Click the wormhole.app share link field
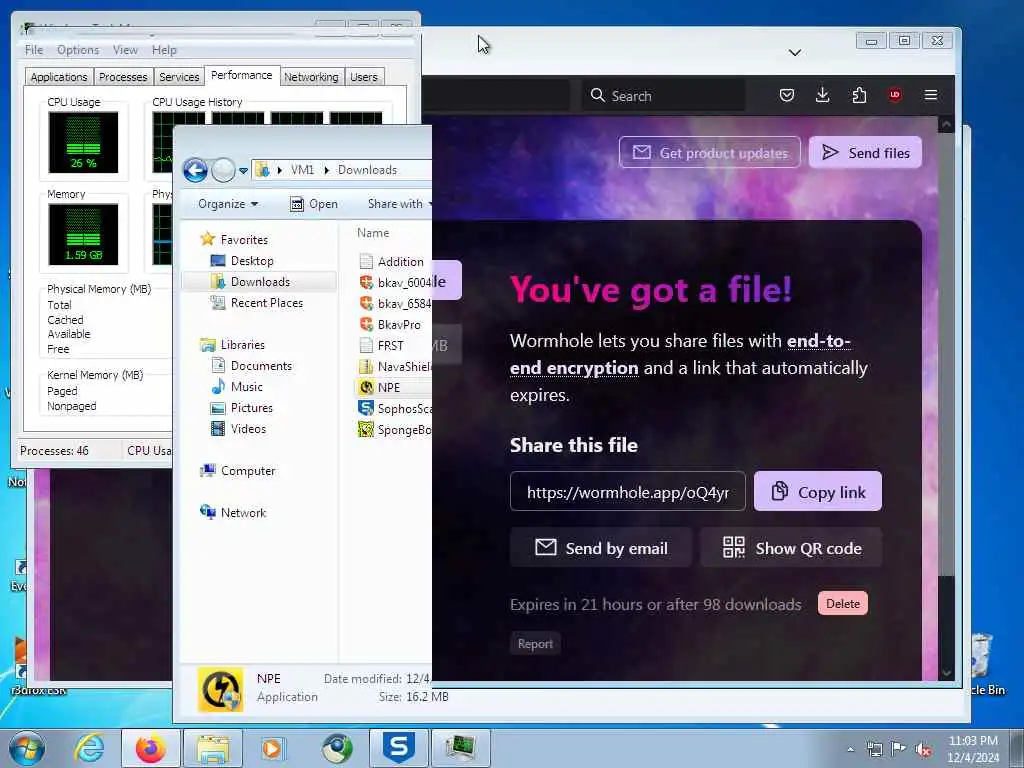 coord(628,492)
